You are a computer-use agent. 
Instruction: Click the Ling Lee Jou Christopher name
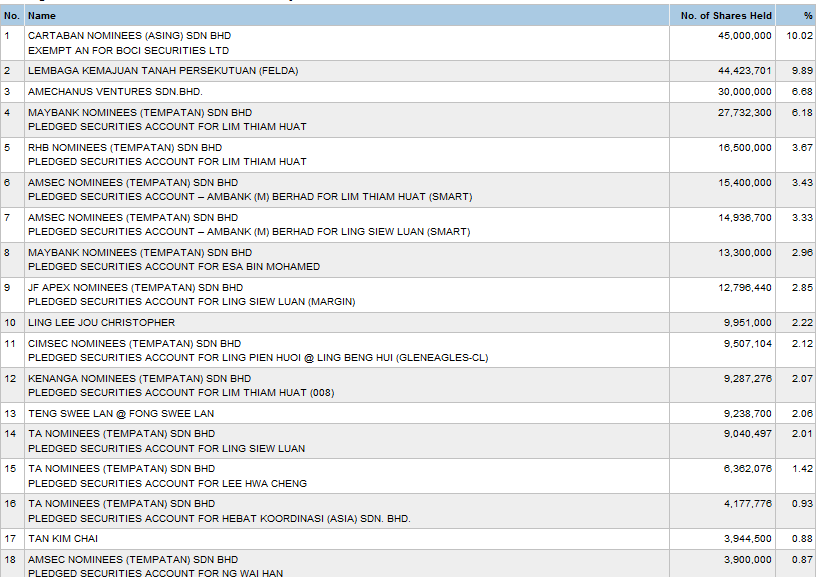pyautogui.click(x=101, y=323)
